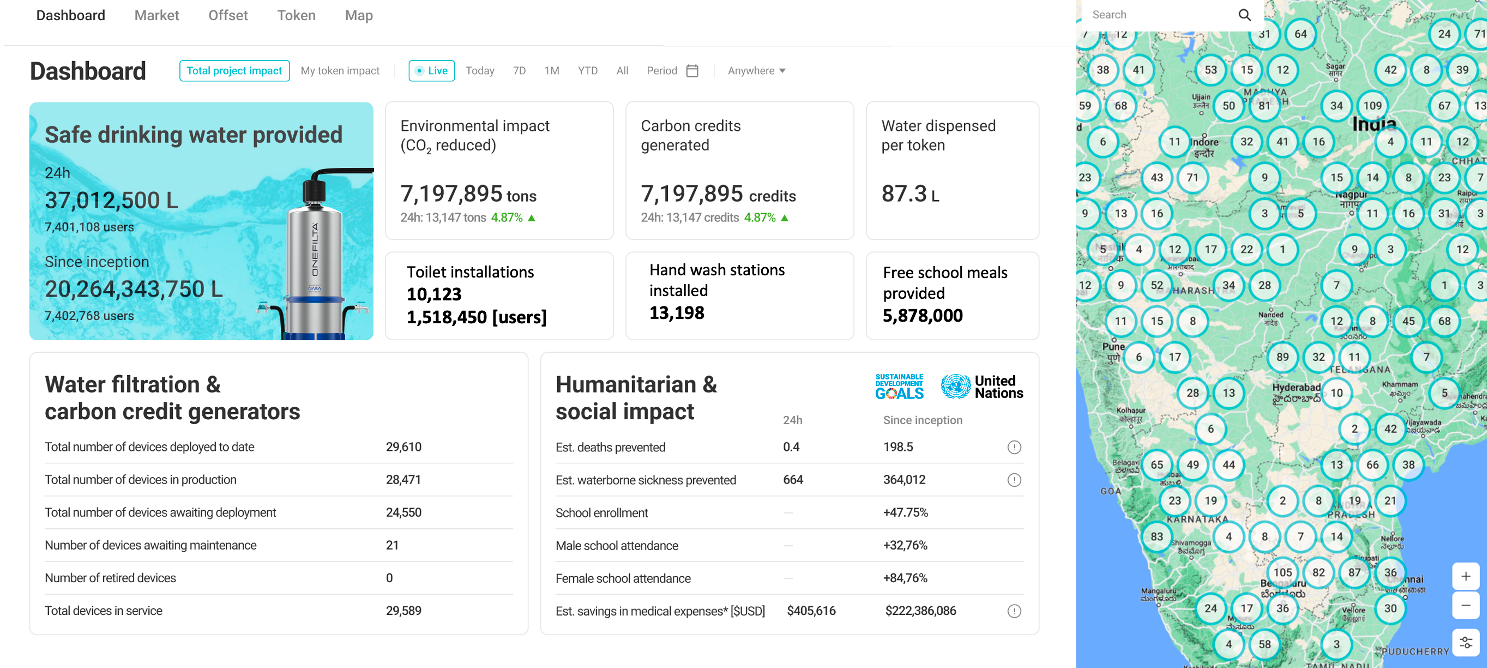Select the 7D time range
Image resolution: width=1487 pixels, height=668 pixels.
click(519, 71)
